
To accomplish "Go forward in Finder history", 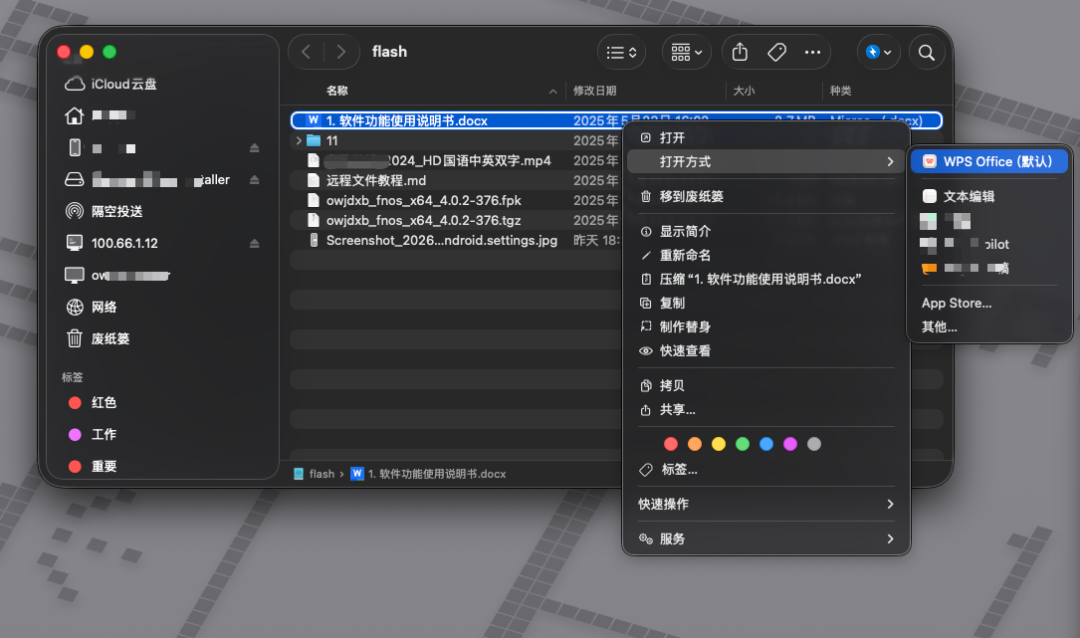I will click(x=341, y=52).
